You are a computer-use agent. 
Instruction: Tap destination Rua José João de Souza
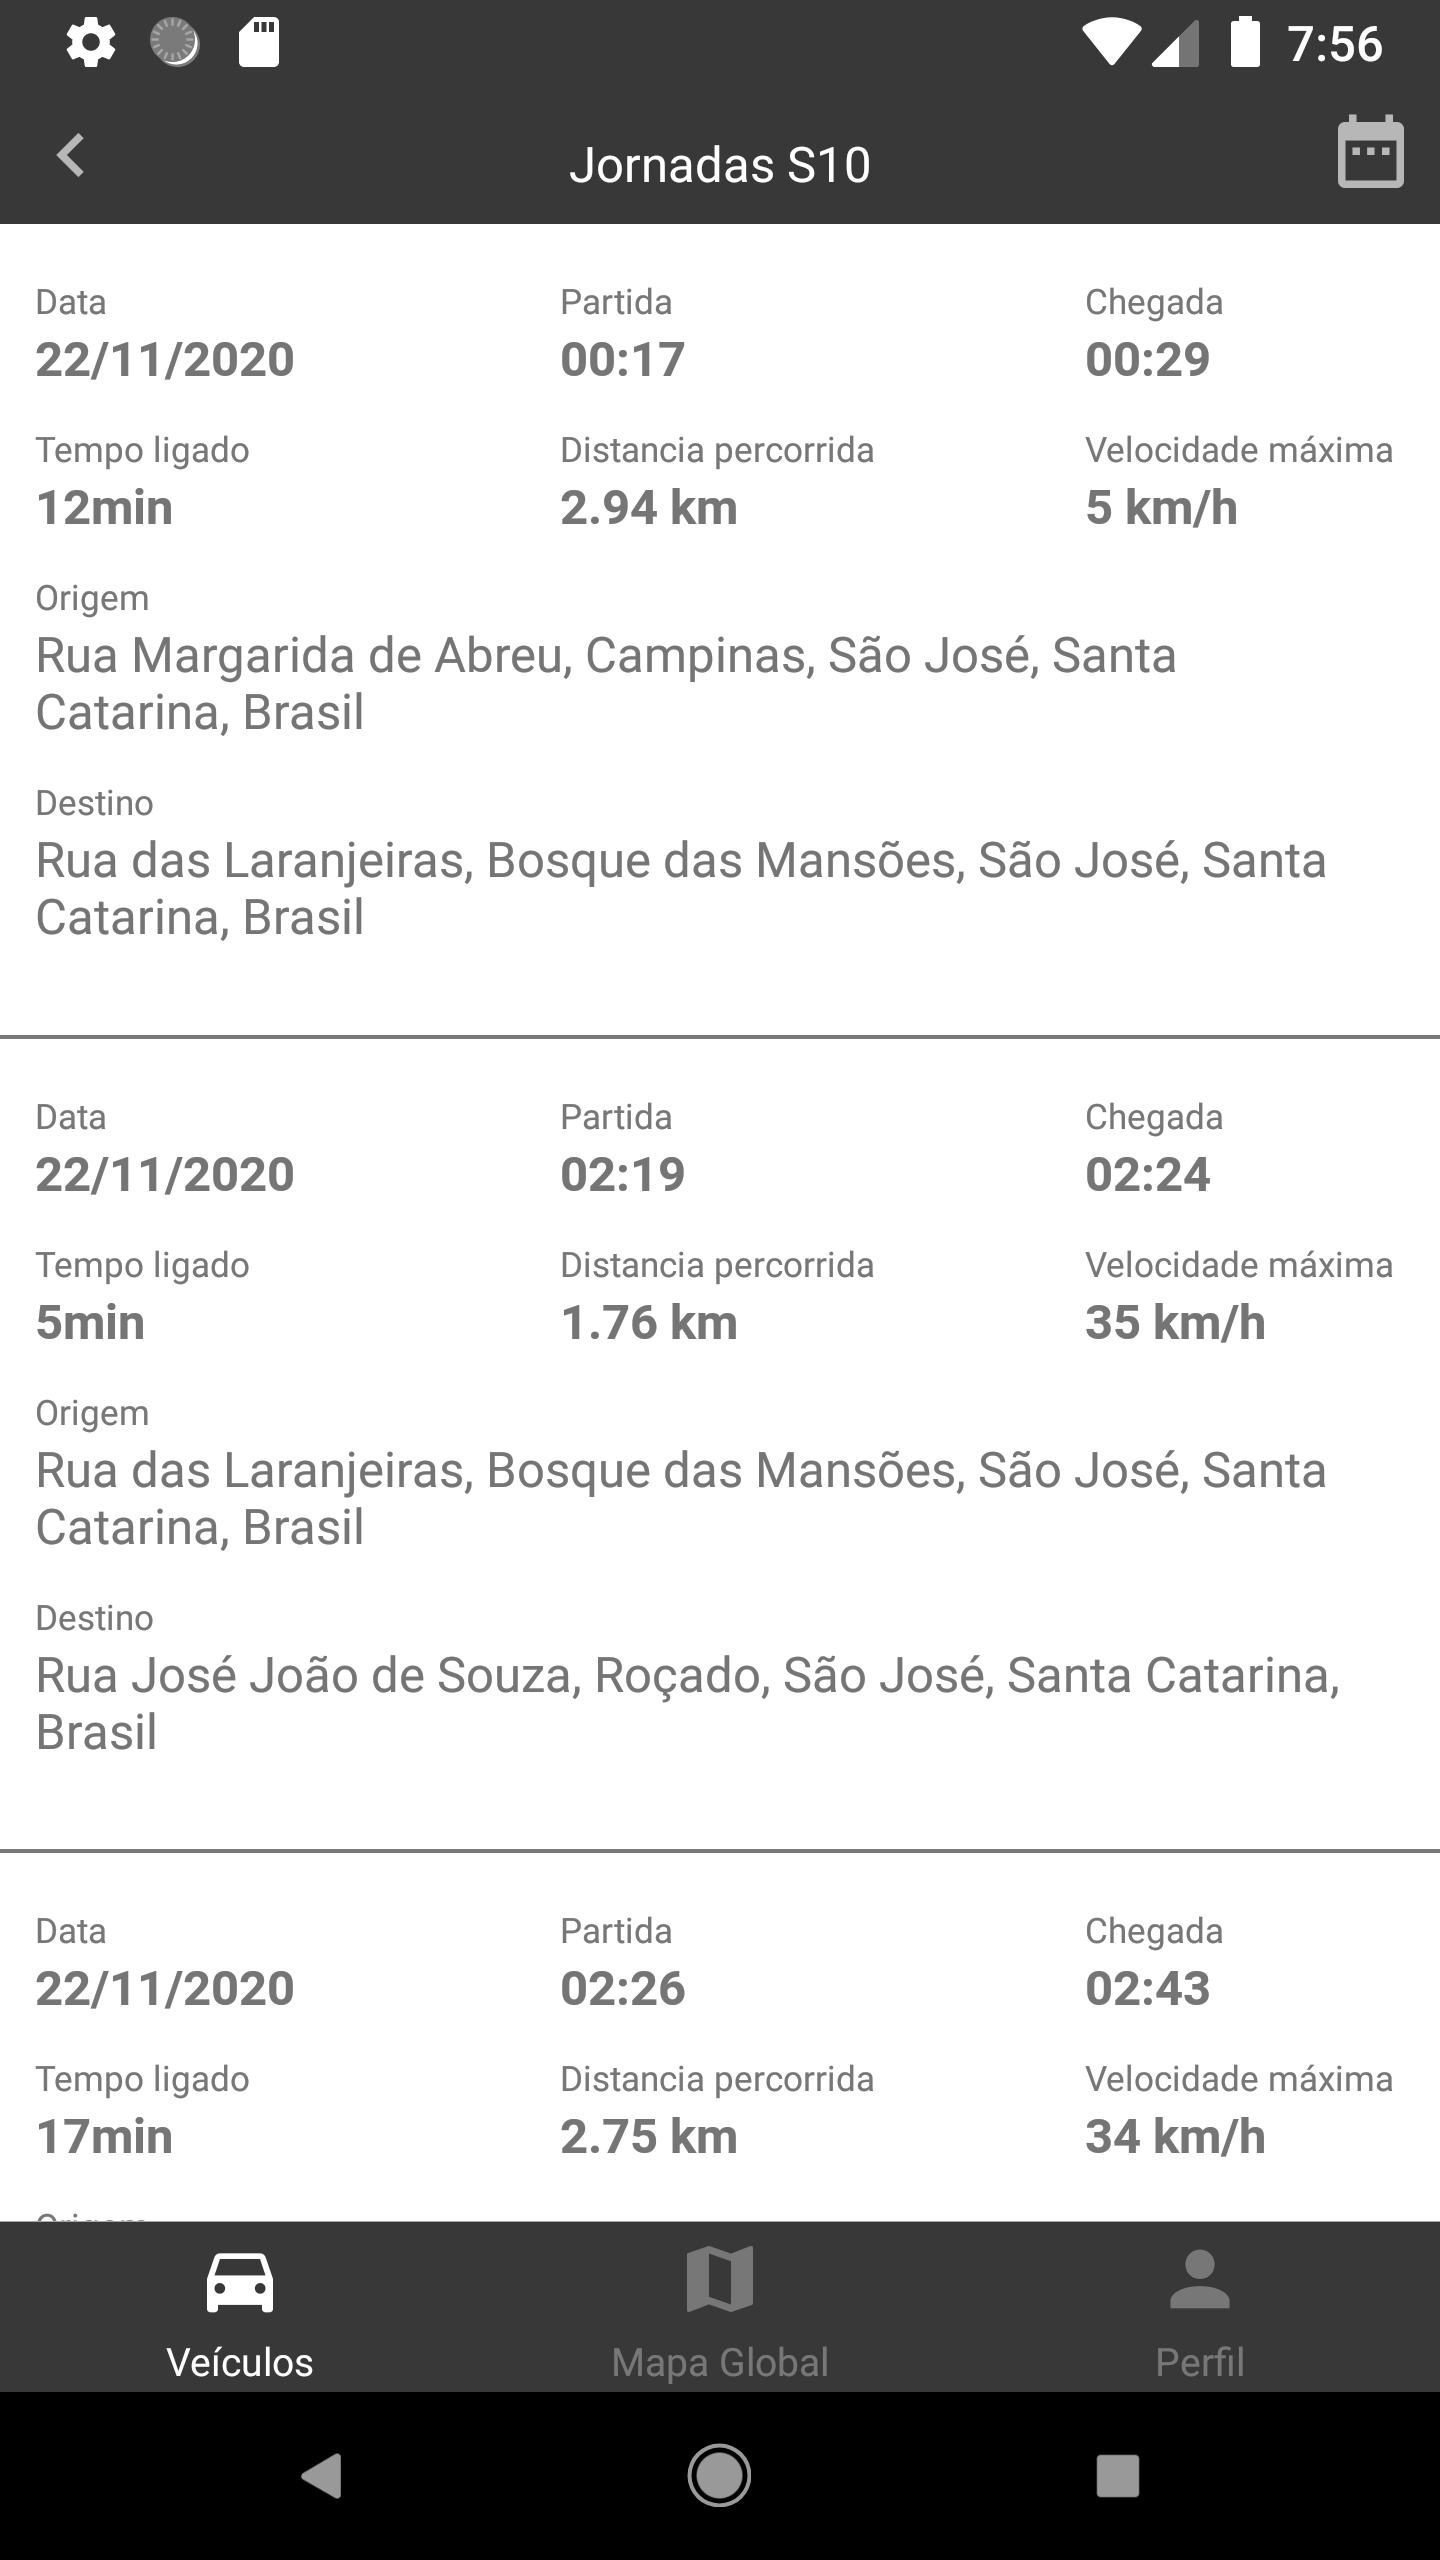[688, 1704]
